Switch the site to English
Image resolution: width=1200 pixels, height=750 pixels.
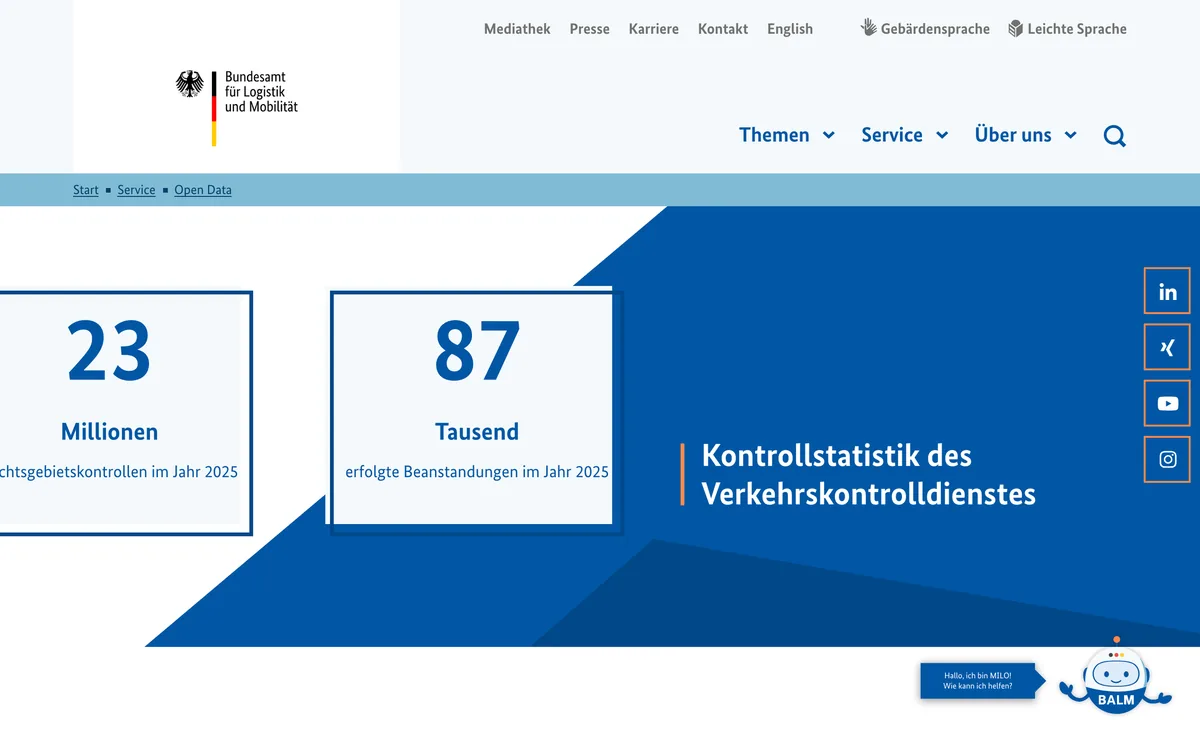tap(790, 29)
